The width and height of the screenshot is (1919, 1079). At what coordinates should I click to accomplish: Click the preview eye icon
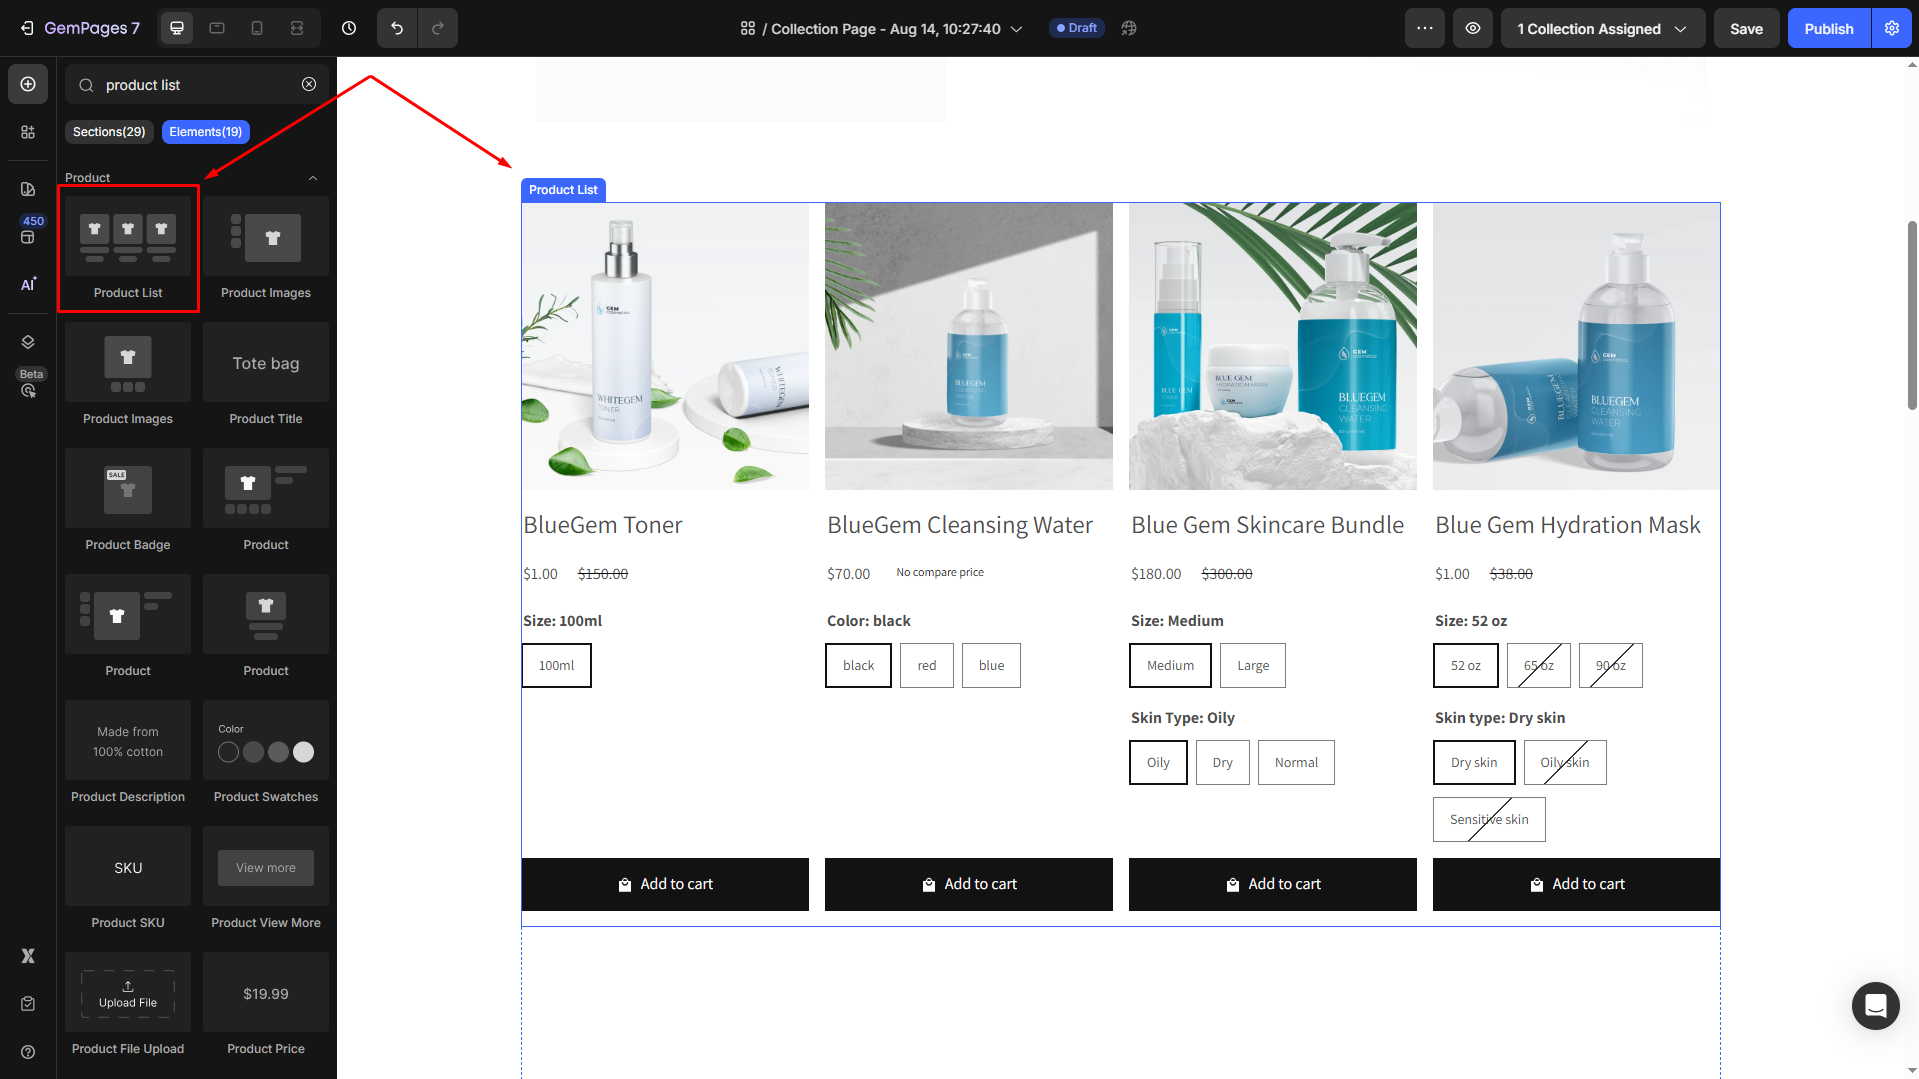point(1473,28)
